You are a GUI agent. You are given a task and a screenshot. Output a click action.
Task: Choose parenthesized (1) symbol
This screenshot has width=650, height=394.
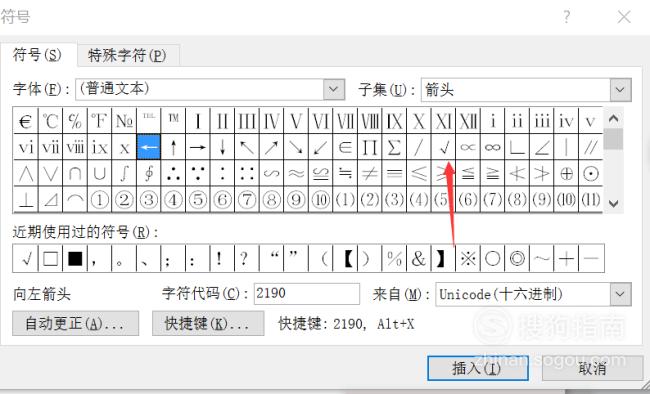click(345, 199)
